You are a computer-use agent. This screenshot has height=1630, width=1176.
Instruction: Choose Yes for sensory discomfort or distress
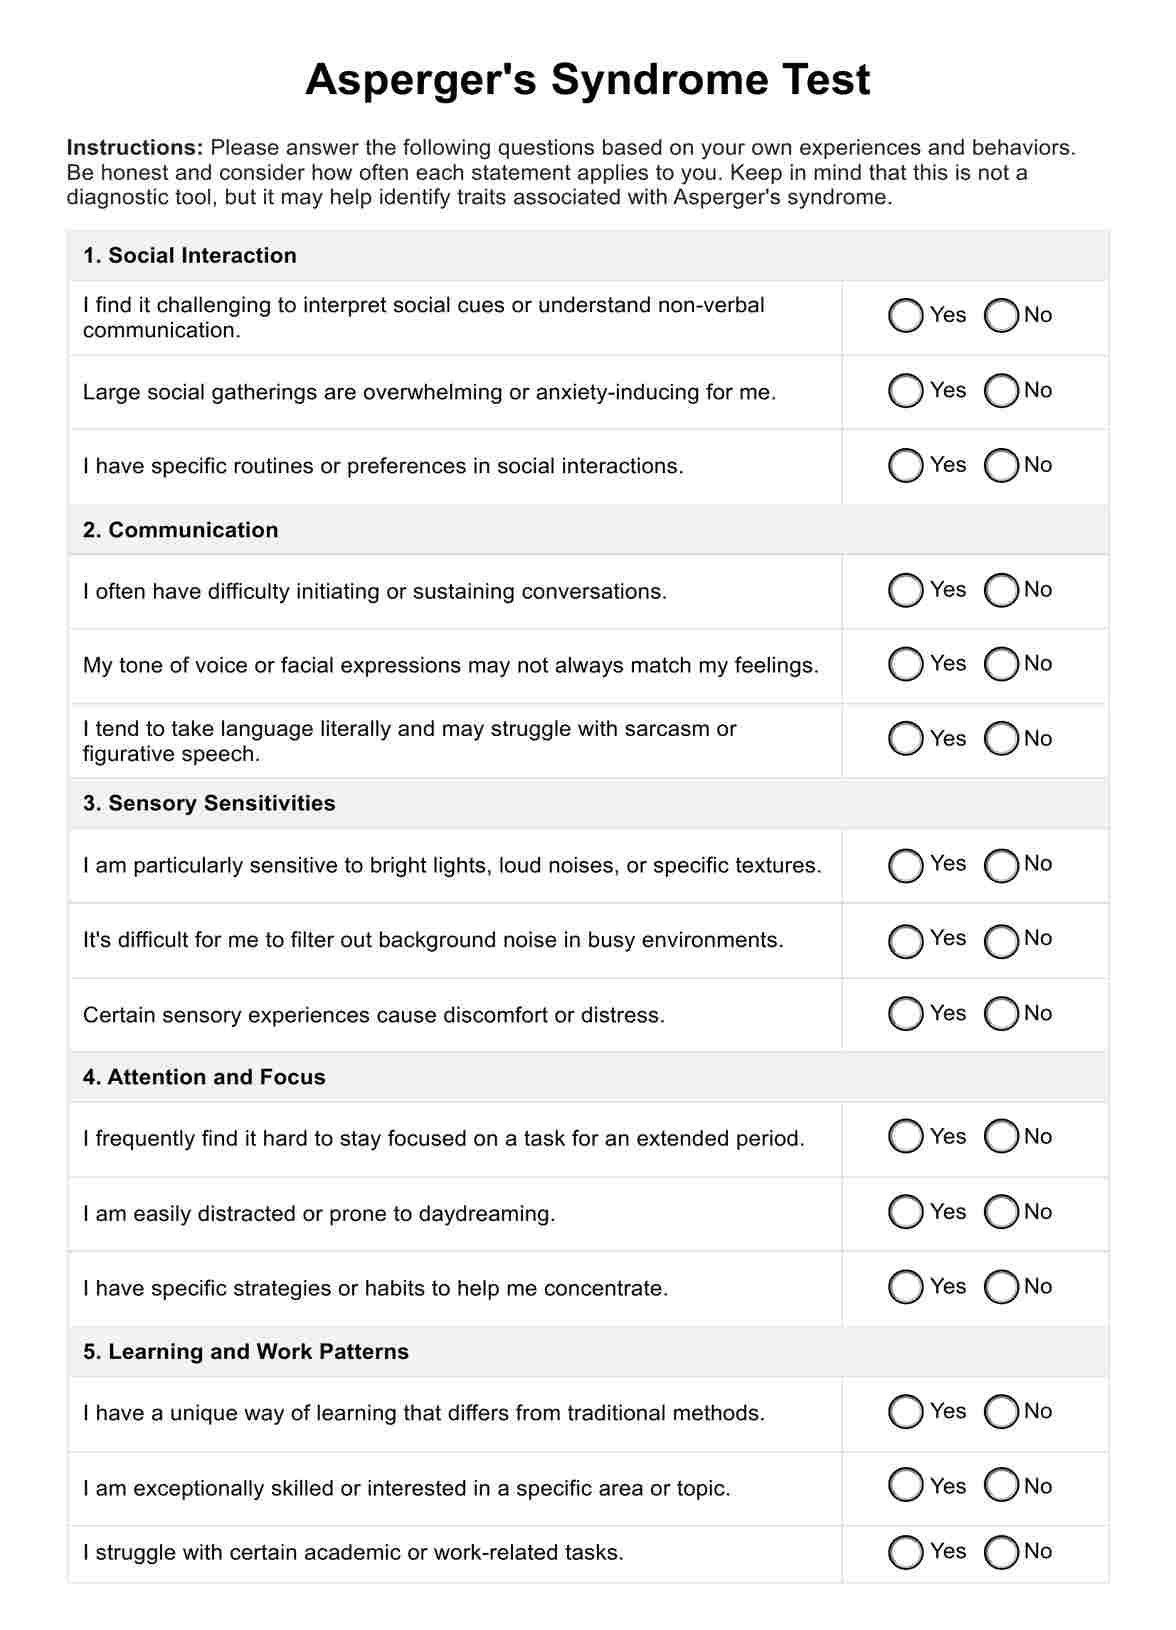point(905,1014)
